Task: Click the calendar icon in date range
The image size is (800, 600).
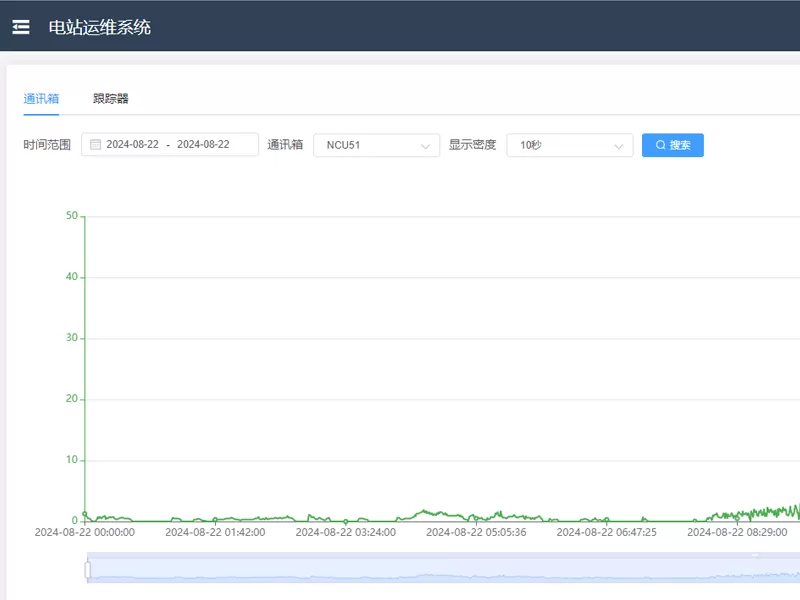Action: pyautogui.click(x=95, y=145)
